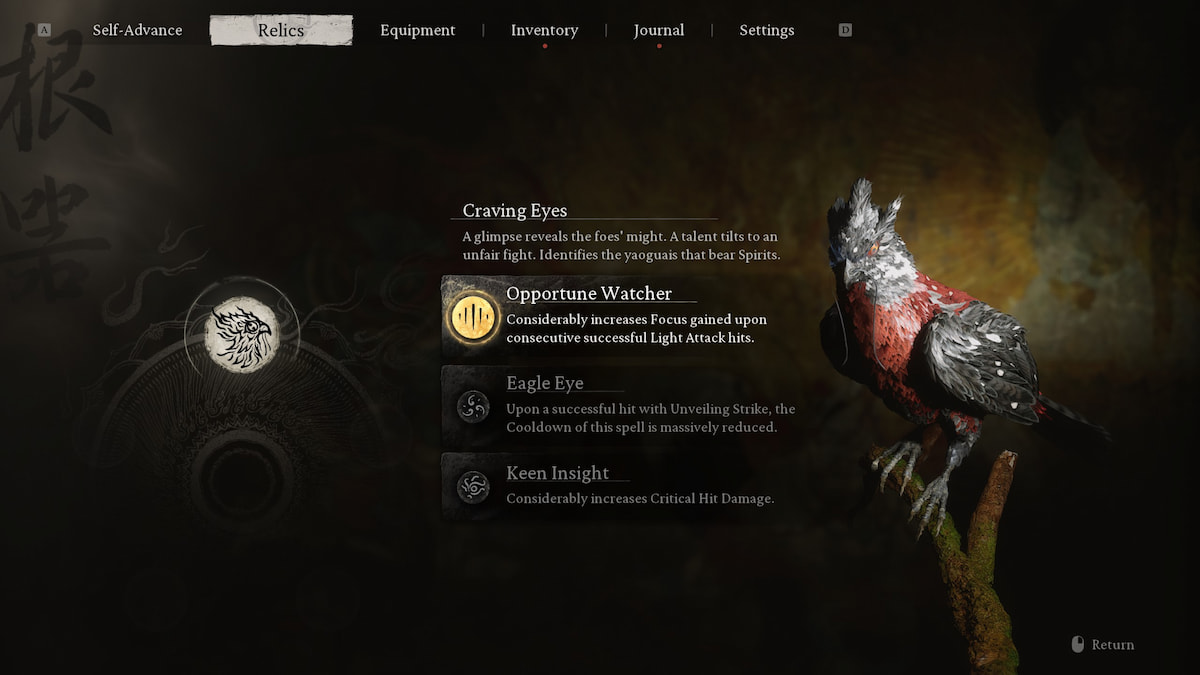This screenshot has height=675, width=1200.
Task: Click the D key prompt icon
Action: point(845,30)
